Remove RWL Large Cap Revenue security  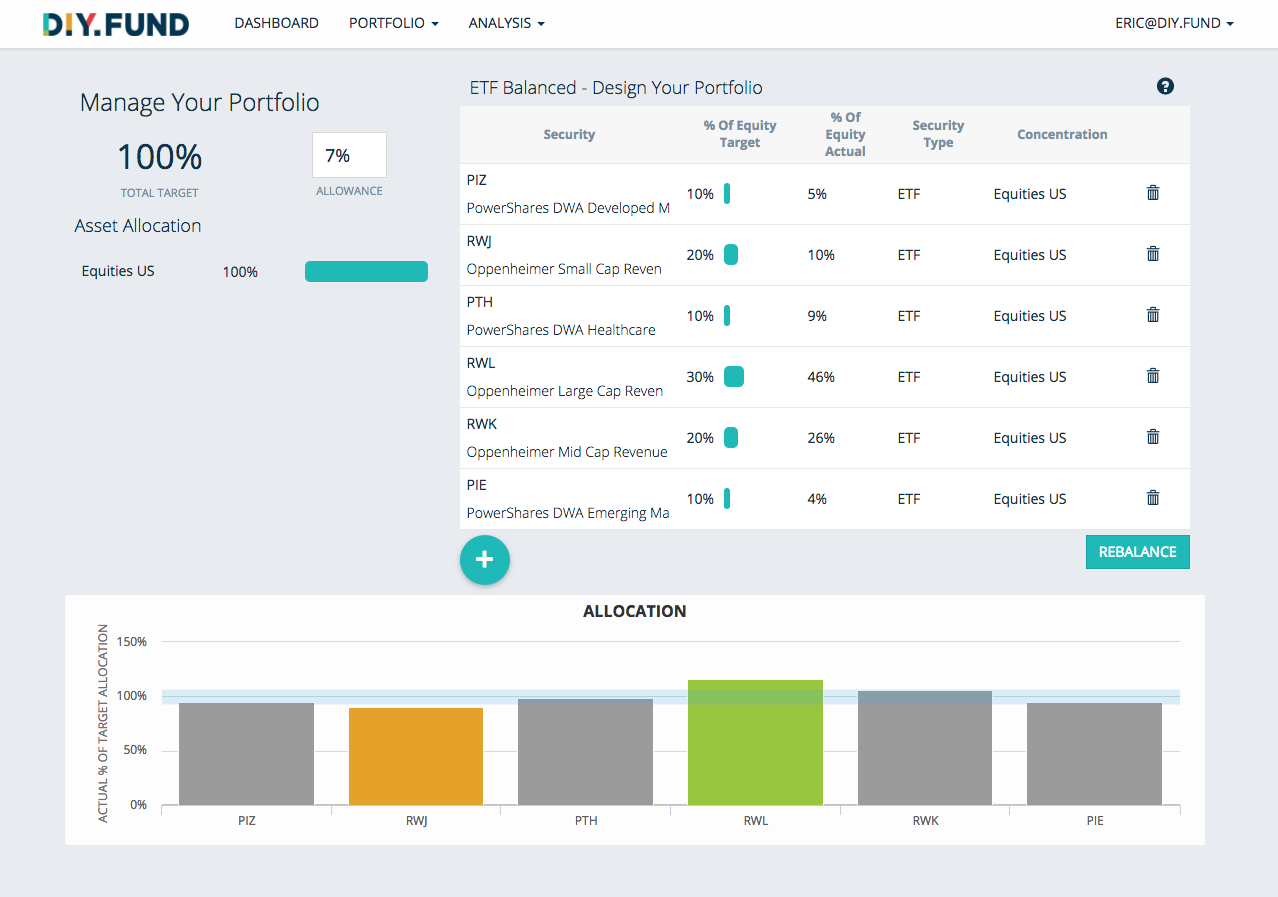click(1152, 376)
